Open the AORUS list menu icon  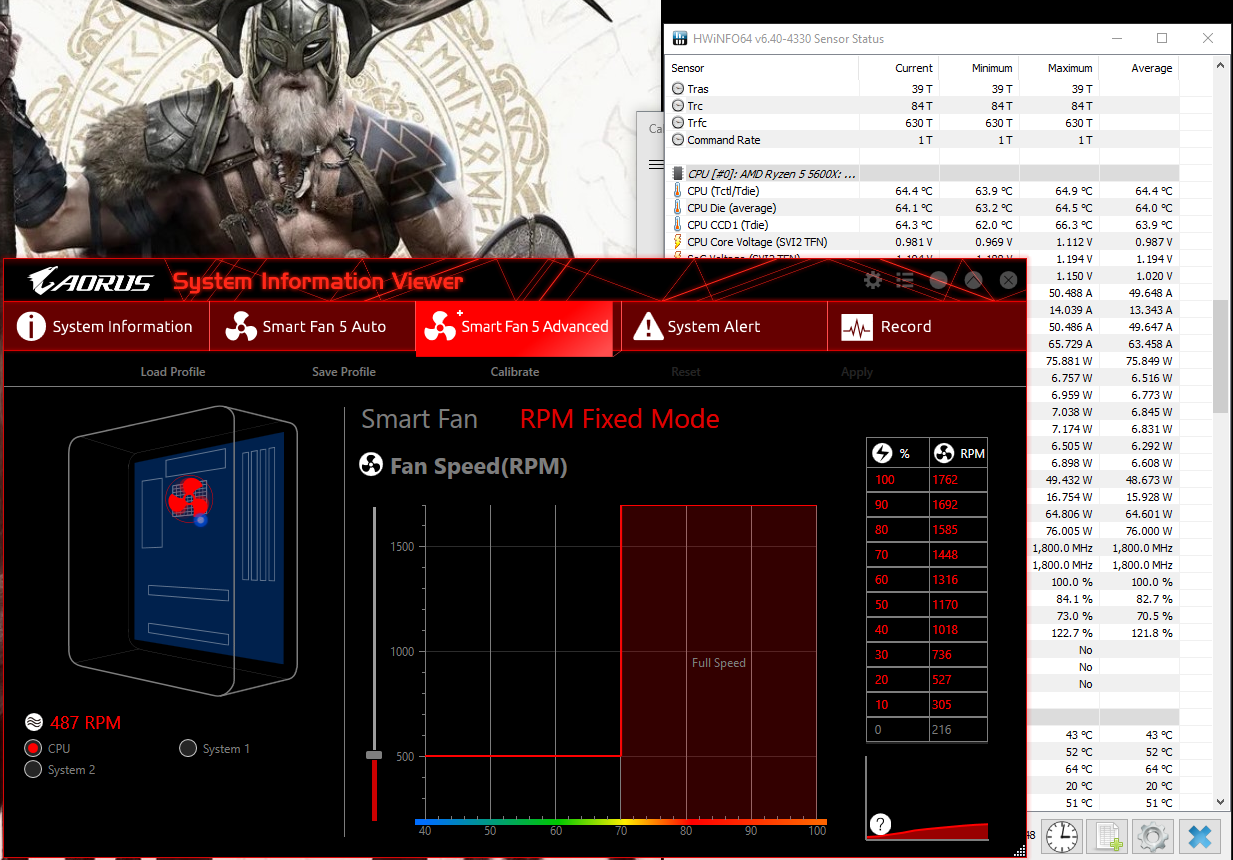coord(906,281)
